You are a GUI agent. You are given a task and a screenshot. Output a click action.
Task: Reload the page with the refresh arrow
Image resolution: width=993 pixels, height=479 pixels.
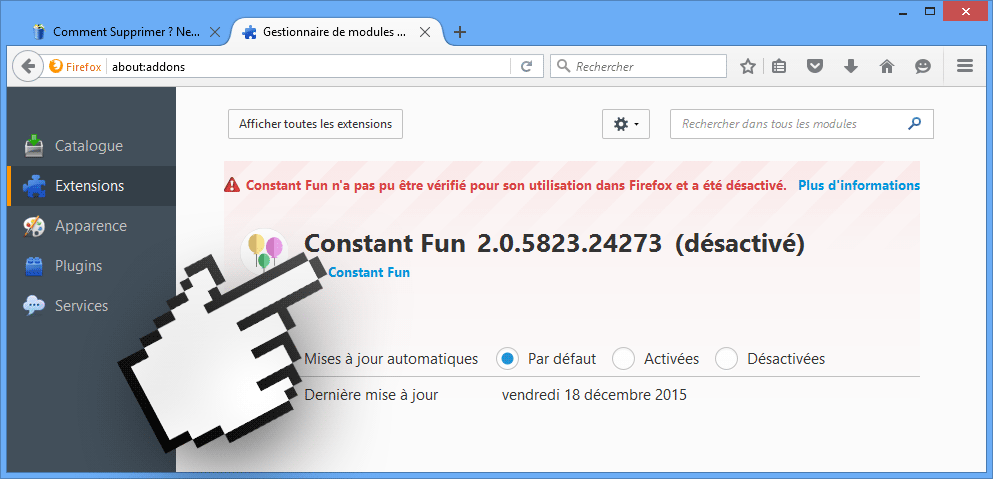(526, 67)
